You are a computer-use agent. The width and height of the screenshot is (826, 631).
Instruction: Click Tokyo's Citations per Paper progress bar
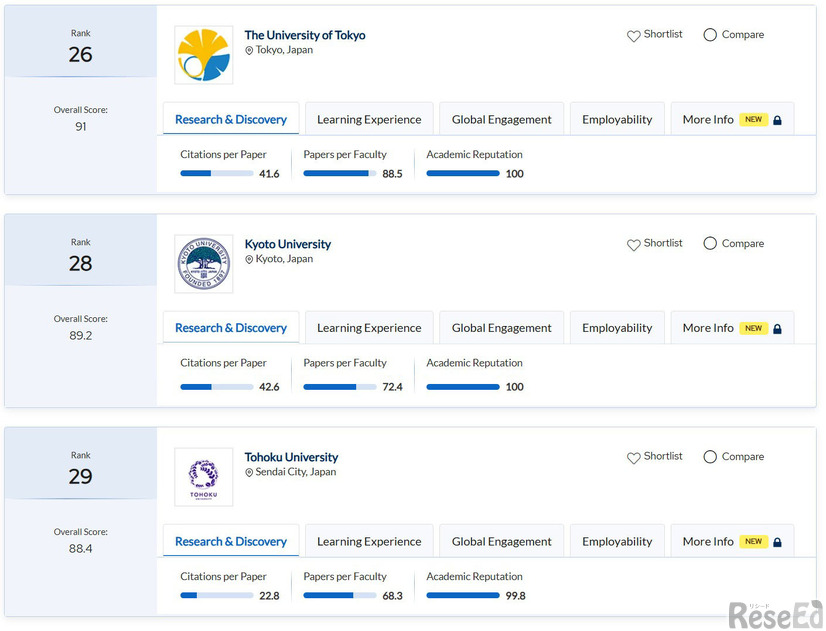pos(216,174)
